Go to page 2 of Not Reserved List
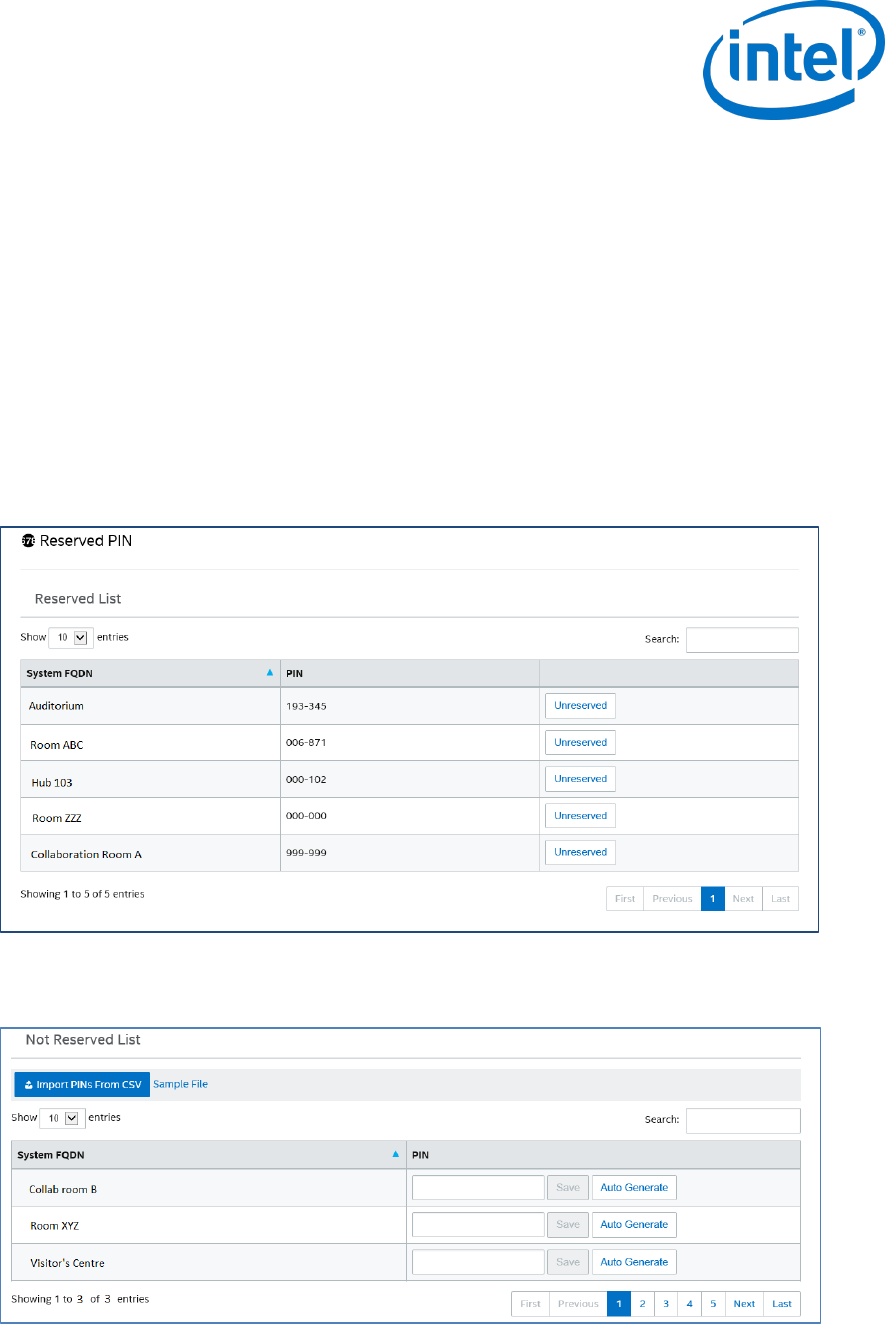This screenshot has width=885, height=1324. pyautogui.click(x=642, y=1304)
